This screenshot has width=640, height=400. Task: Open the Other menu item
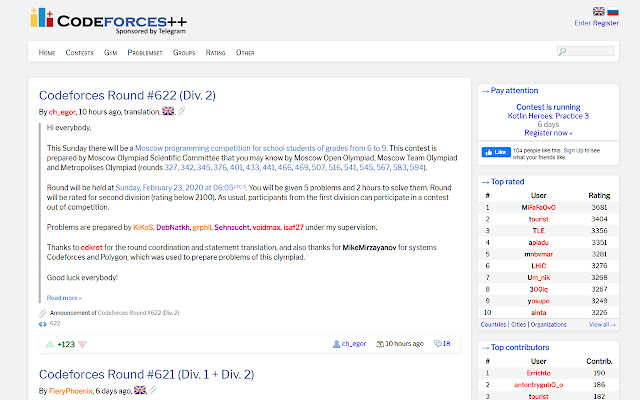tap(245, 53)
